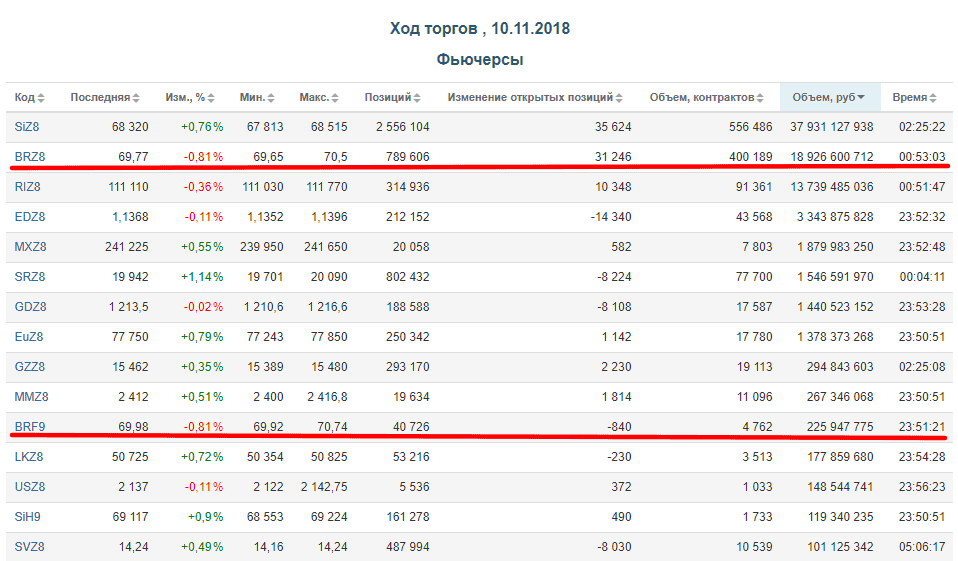Click sort arrows beside Изменение открытых позиций
The width and height of the screenshot is (958, 561).
point(619,98)
